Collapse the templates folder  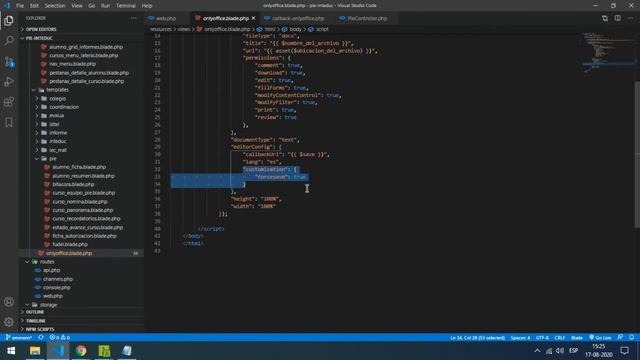[57, 90]
